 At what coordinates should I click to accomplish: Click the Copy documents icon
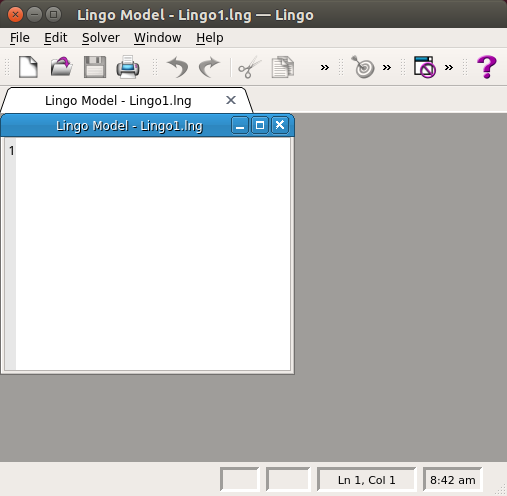[x=283, y=67]
